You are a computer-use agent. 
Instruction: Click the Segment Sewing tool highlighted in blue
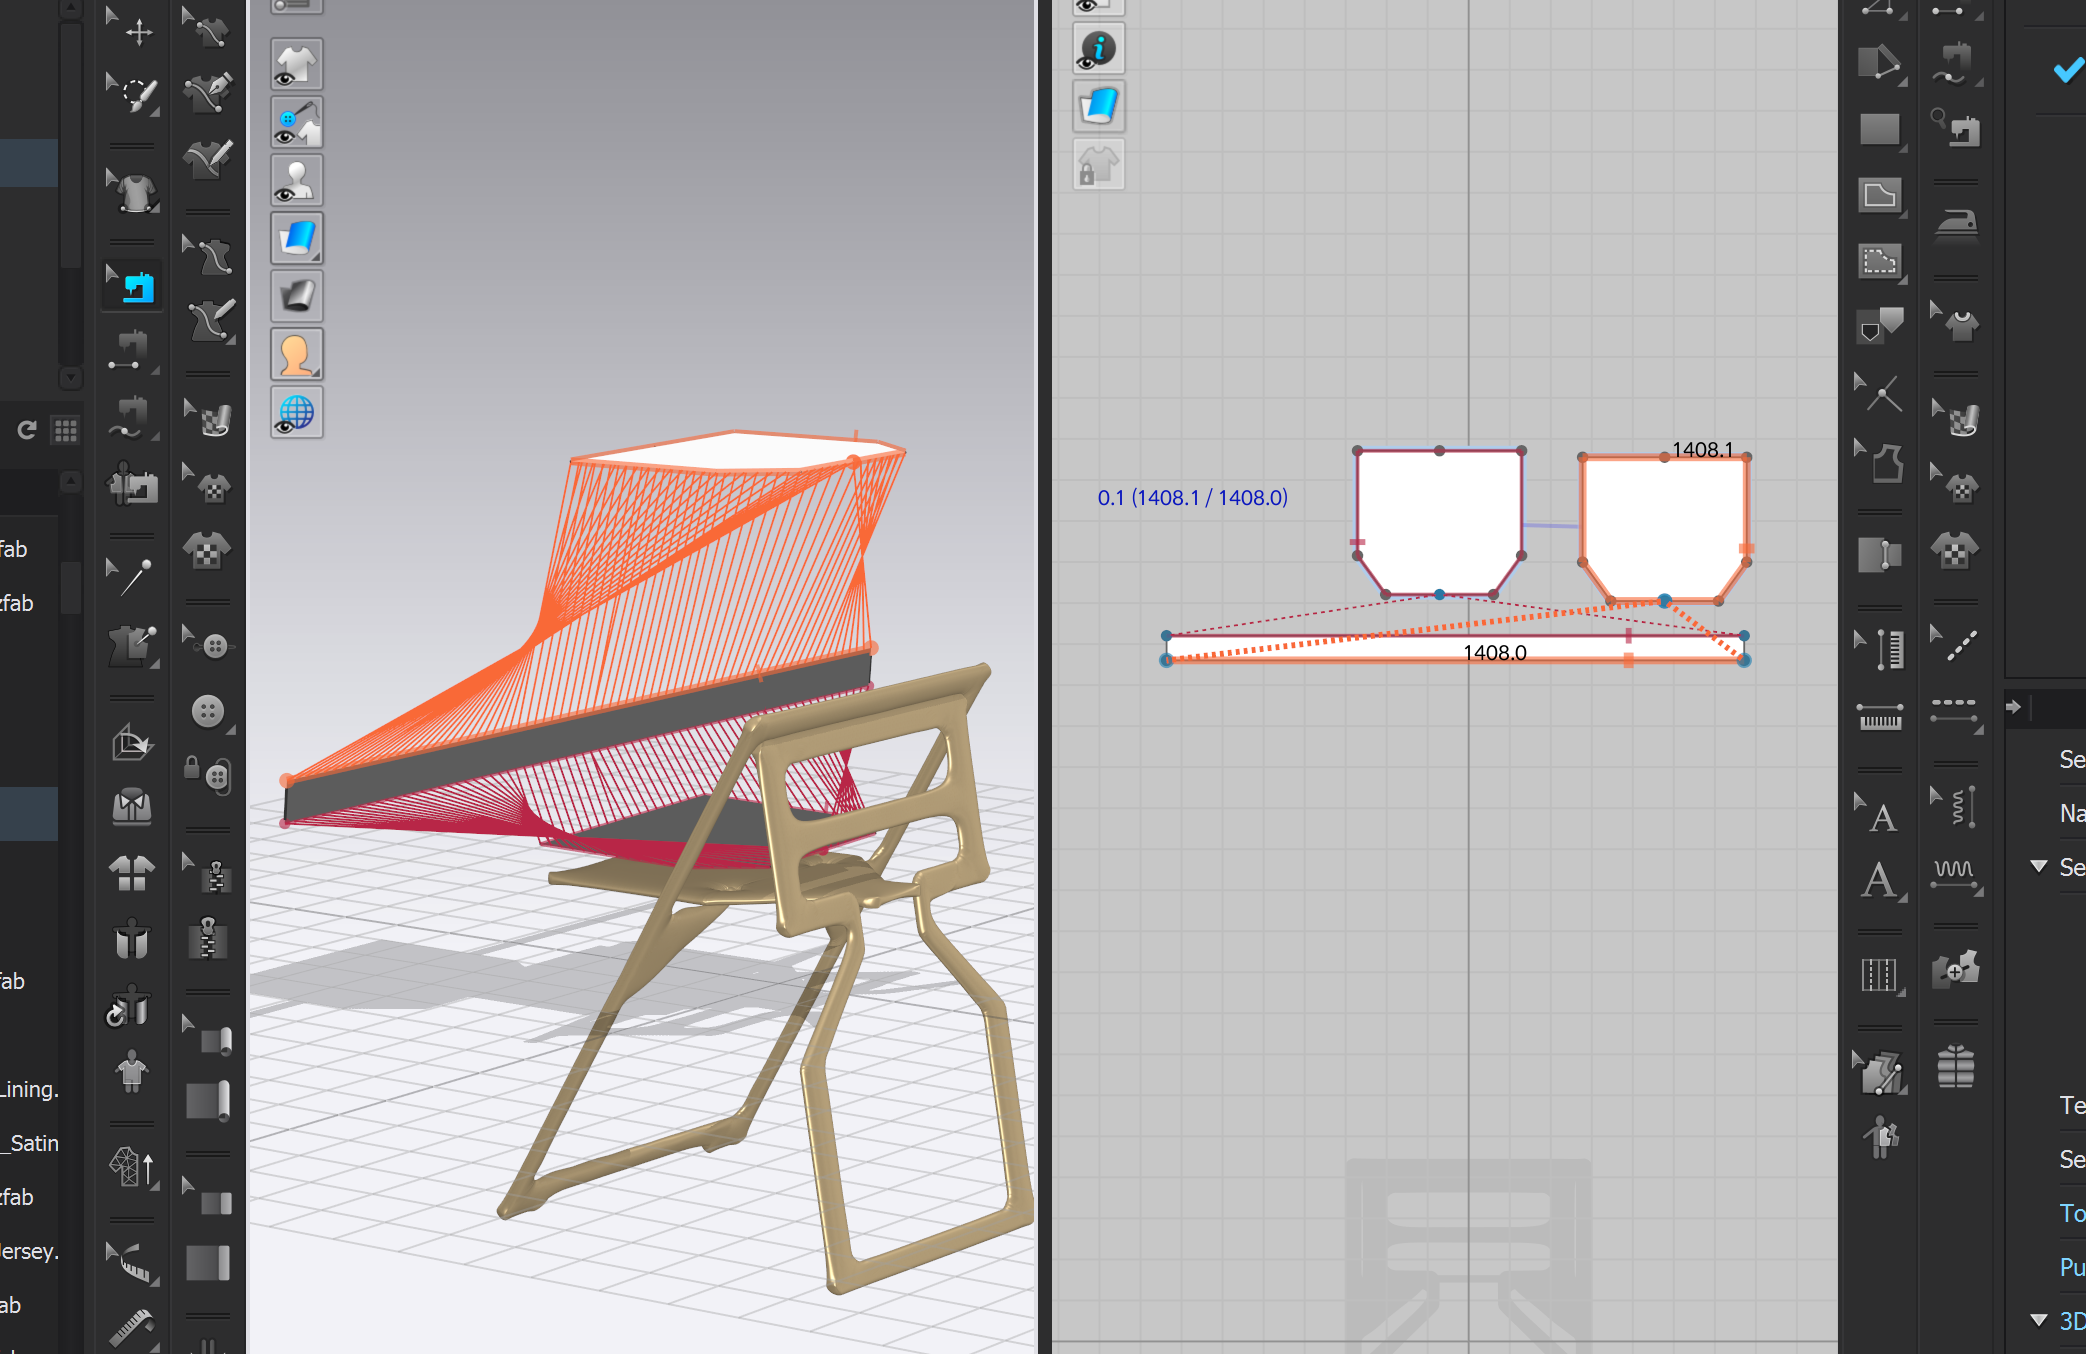pyautogui.click(x=131, y=287)
